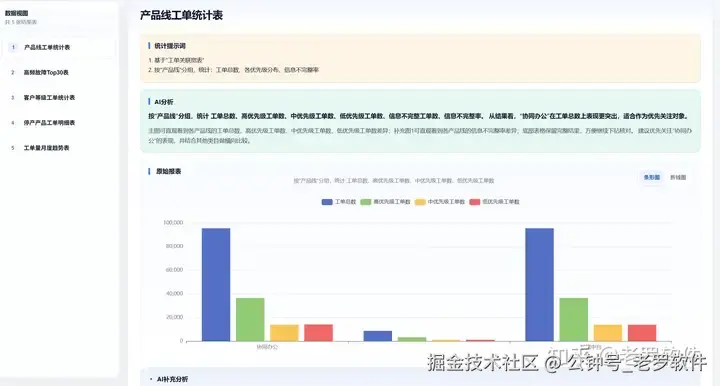Click the red bar in rightmost group
Image resolution: width=720 pixels, height=386 pixels.
point(642,333)
